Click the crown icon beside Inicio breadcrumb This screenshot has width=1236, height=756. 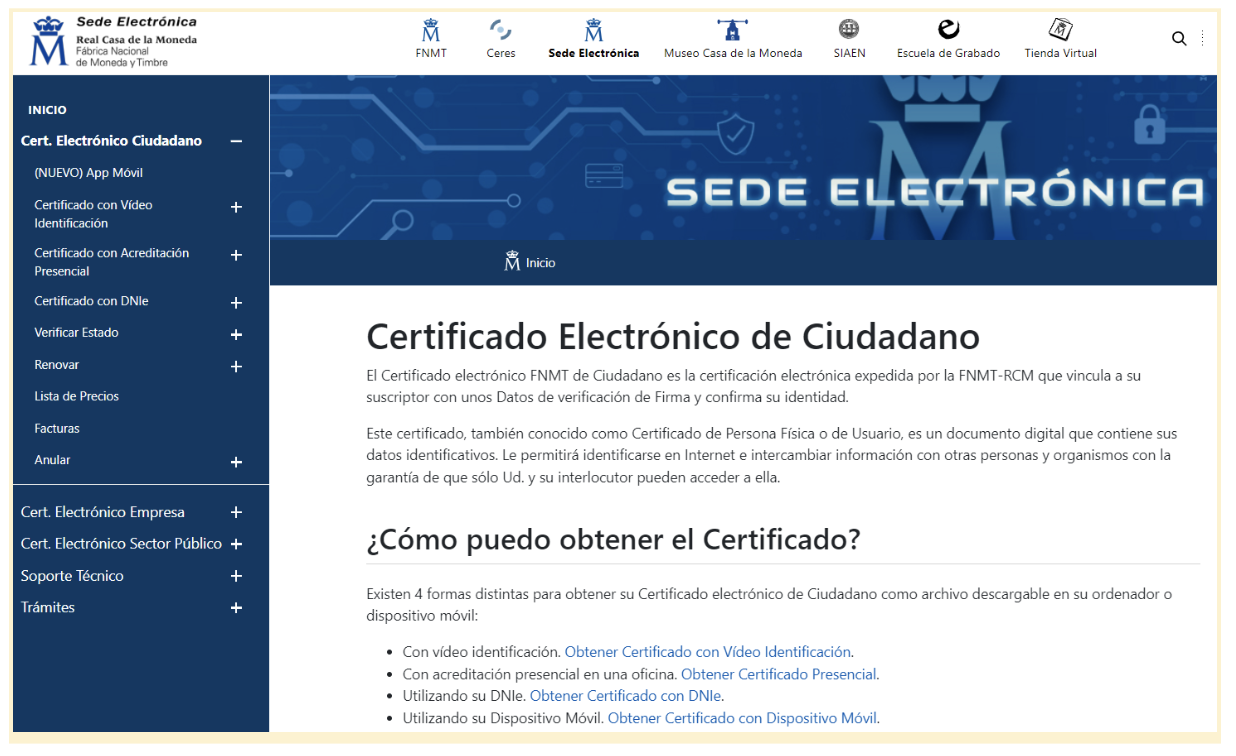coord(513,262)
